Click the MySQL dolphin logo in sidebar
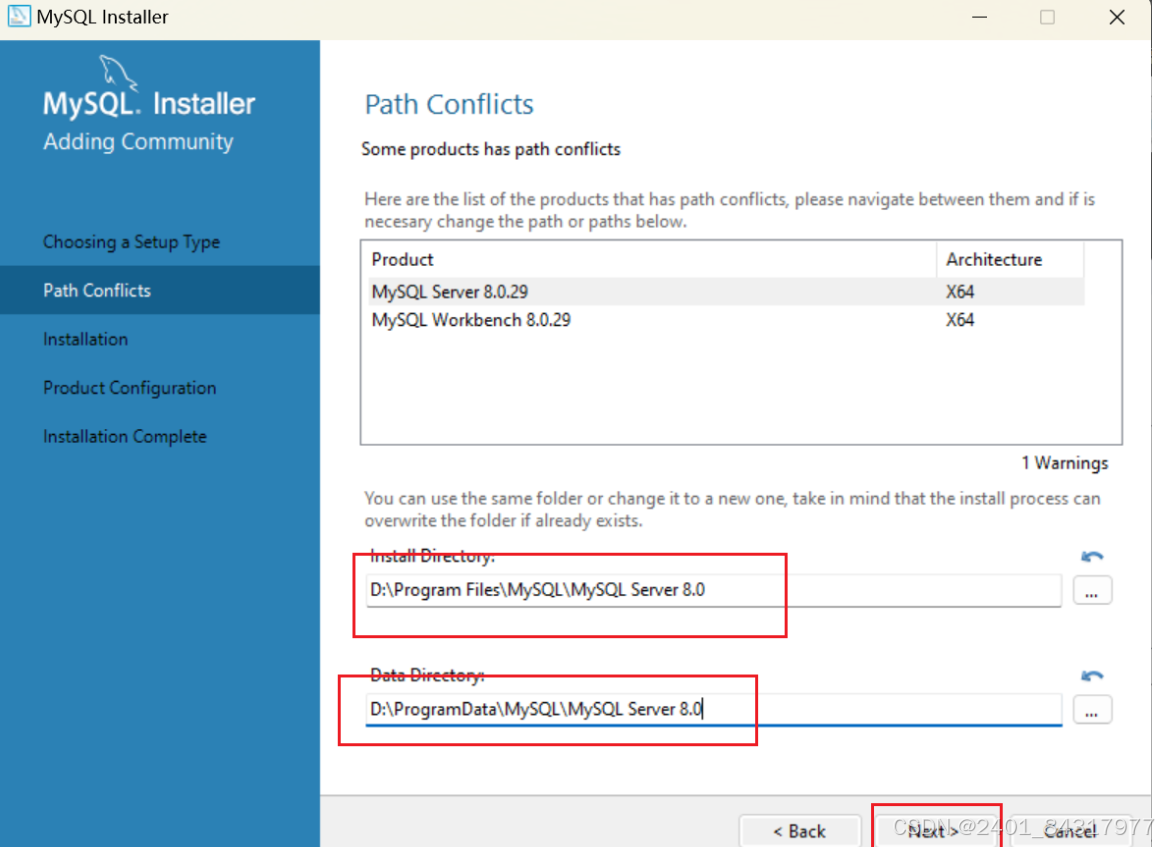 pyautogui.click(x=118, y=72)
